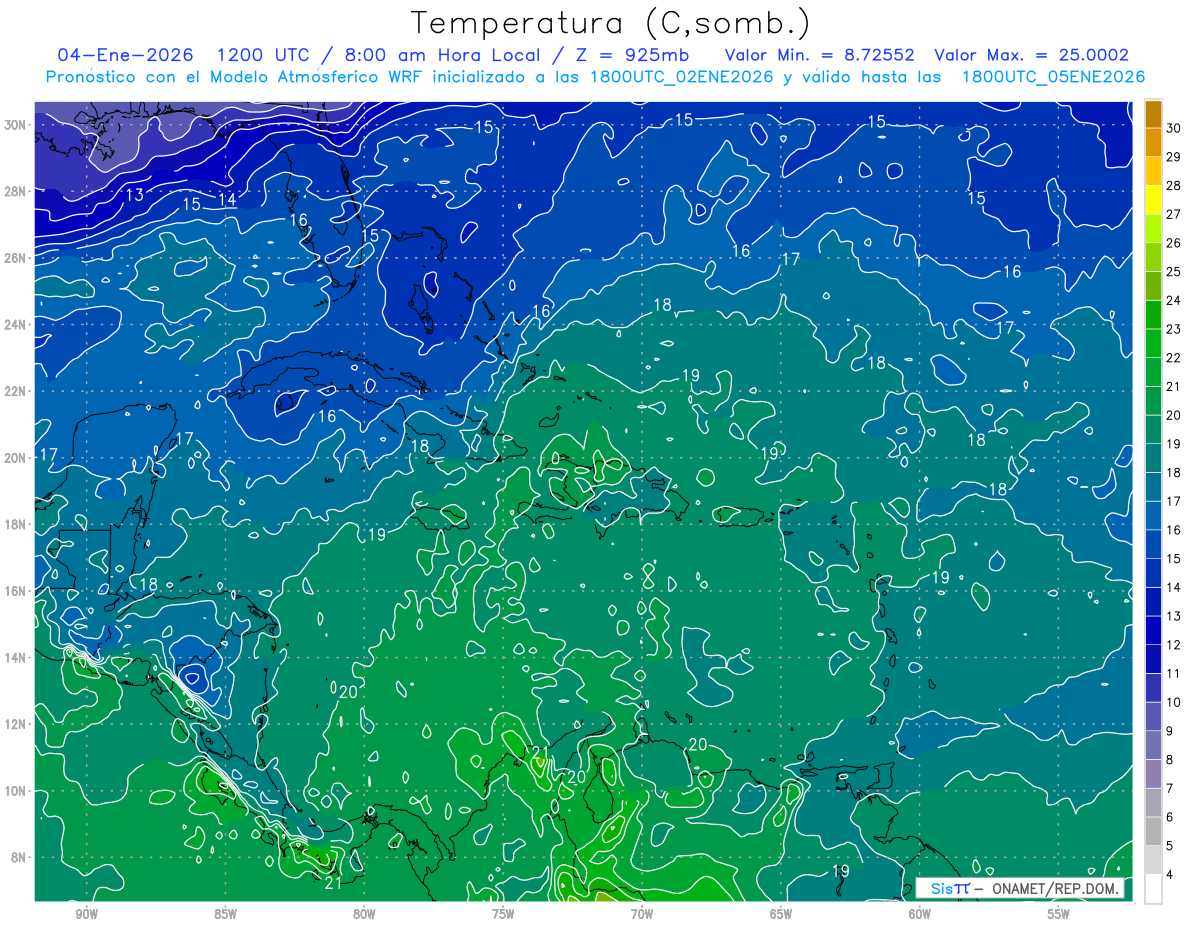
Task: Click the '8N' latitude label
Action: pyautogui.click(x=20, y=857)
